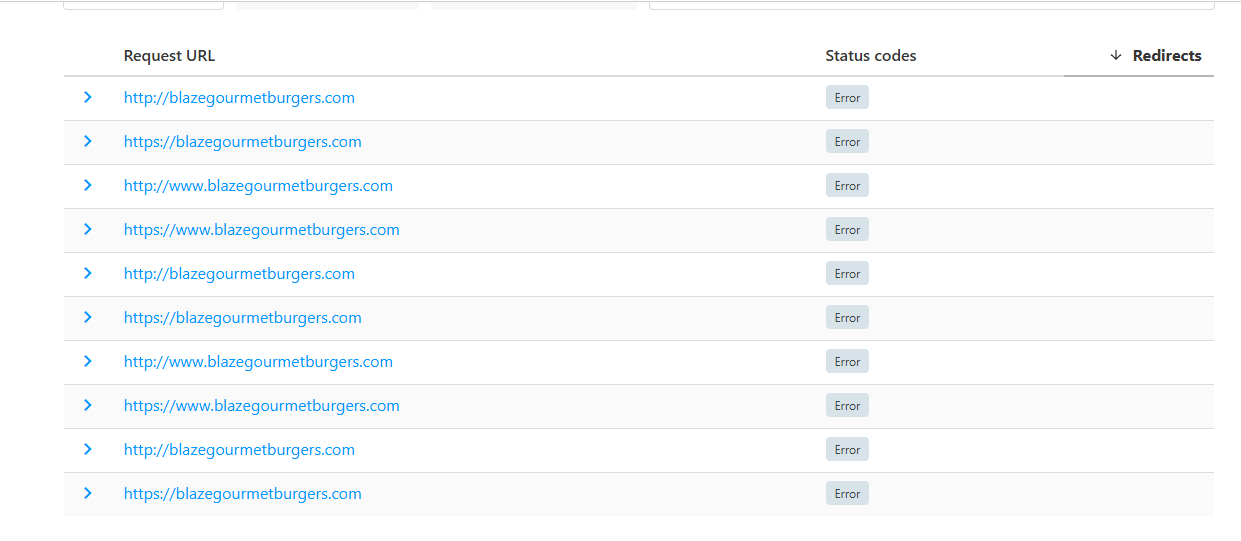Click the sort arrow icon beside Redirects
Screen dimensions: 1241x541
(x=1116, y=56)
